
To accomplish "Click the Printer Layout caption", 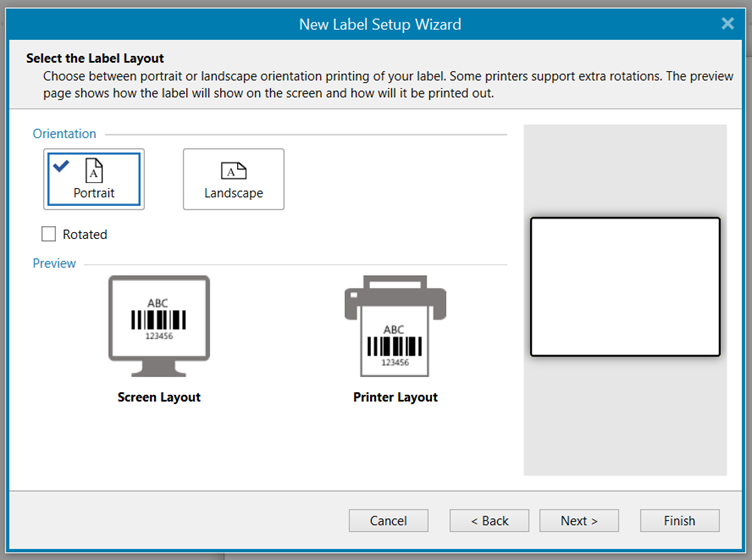I will coord(395,397).
